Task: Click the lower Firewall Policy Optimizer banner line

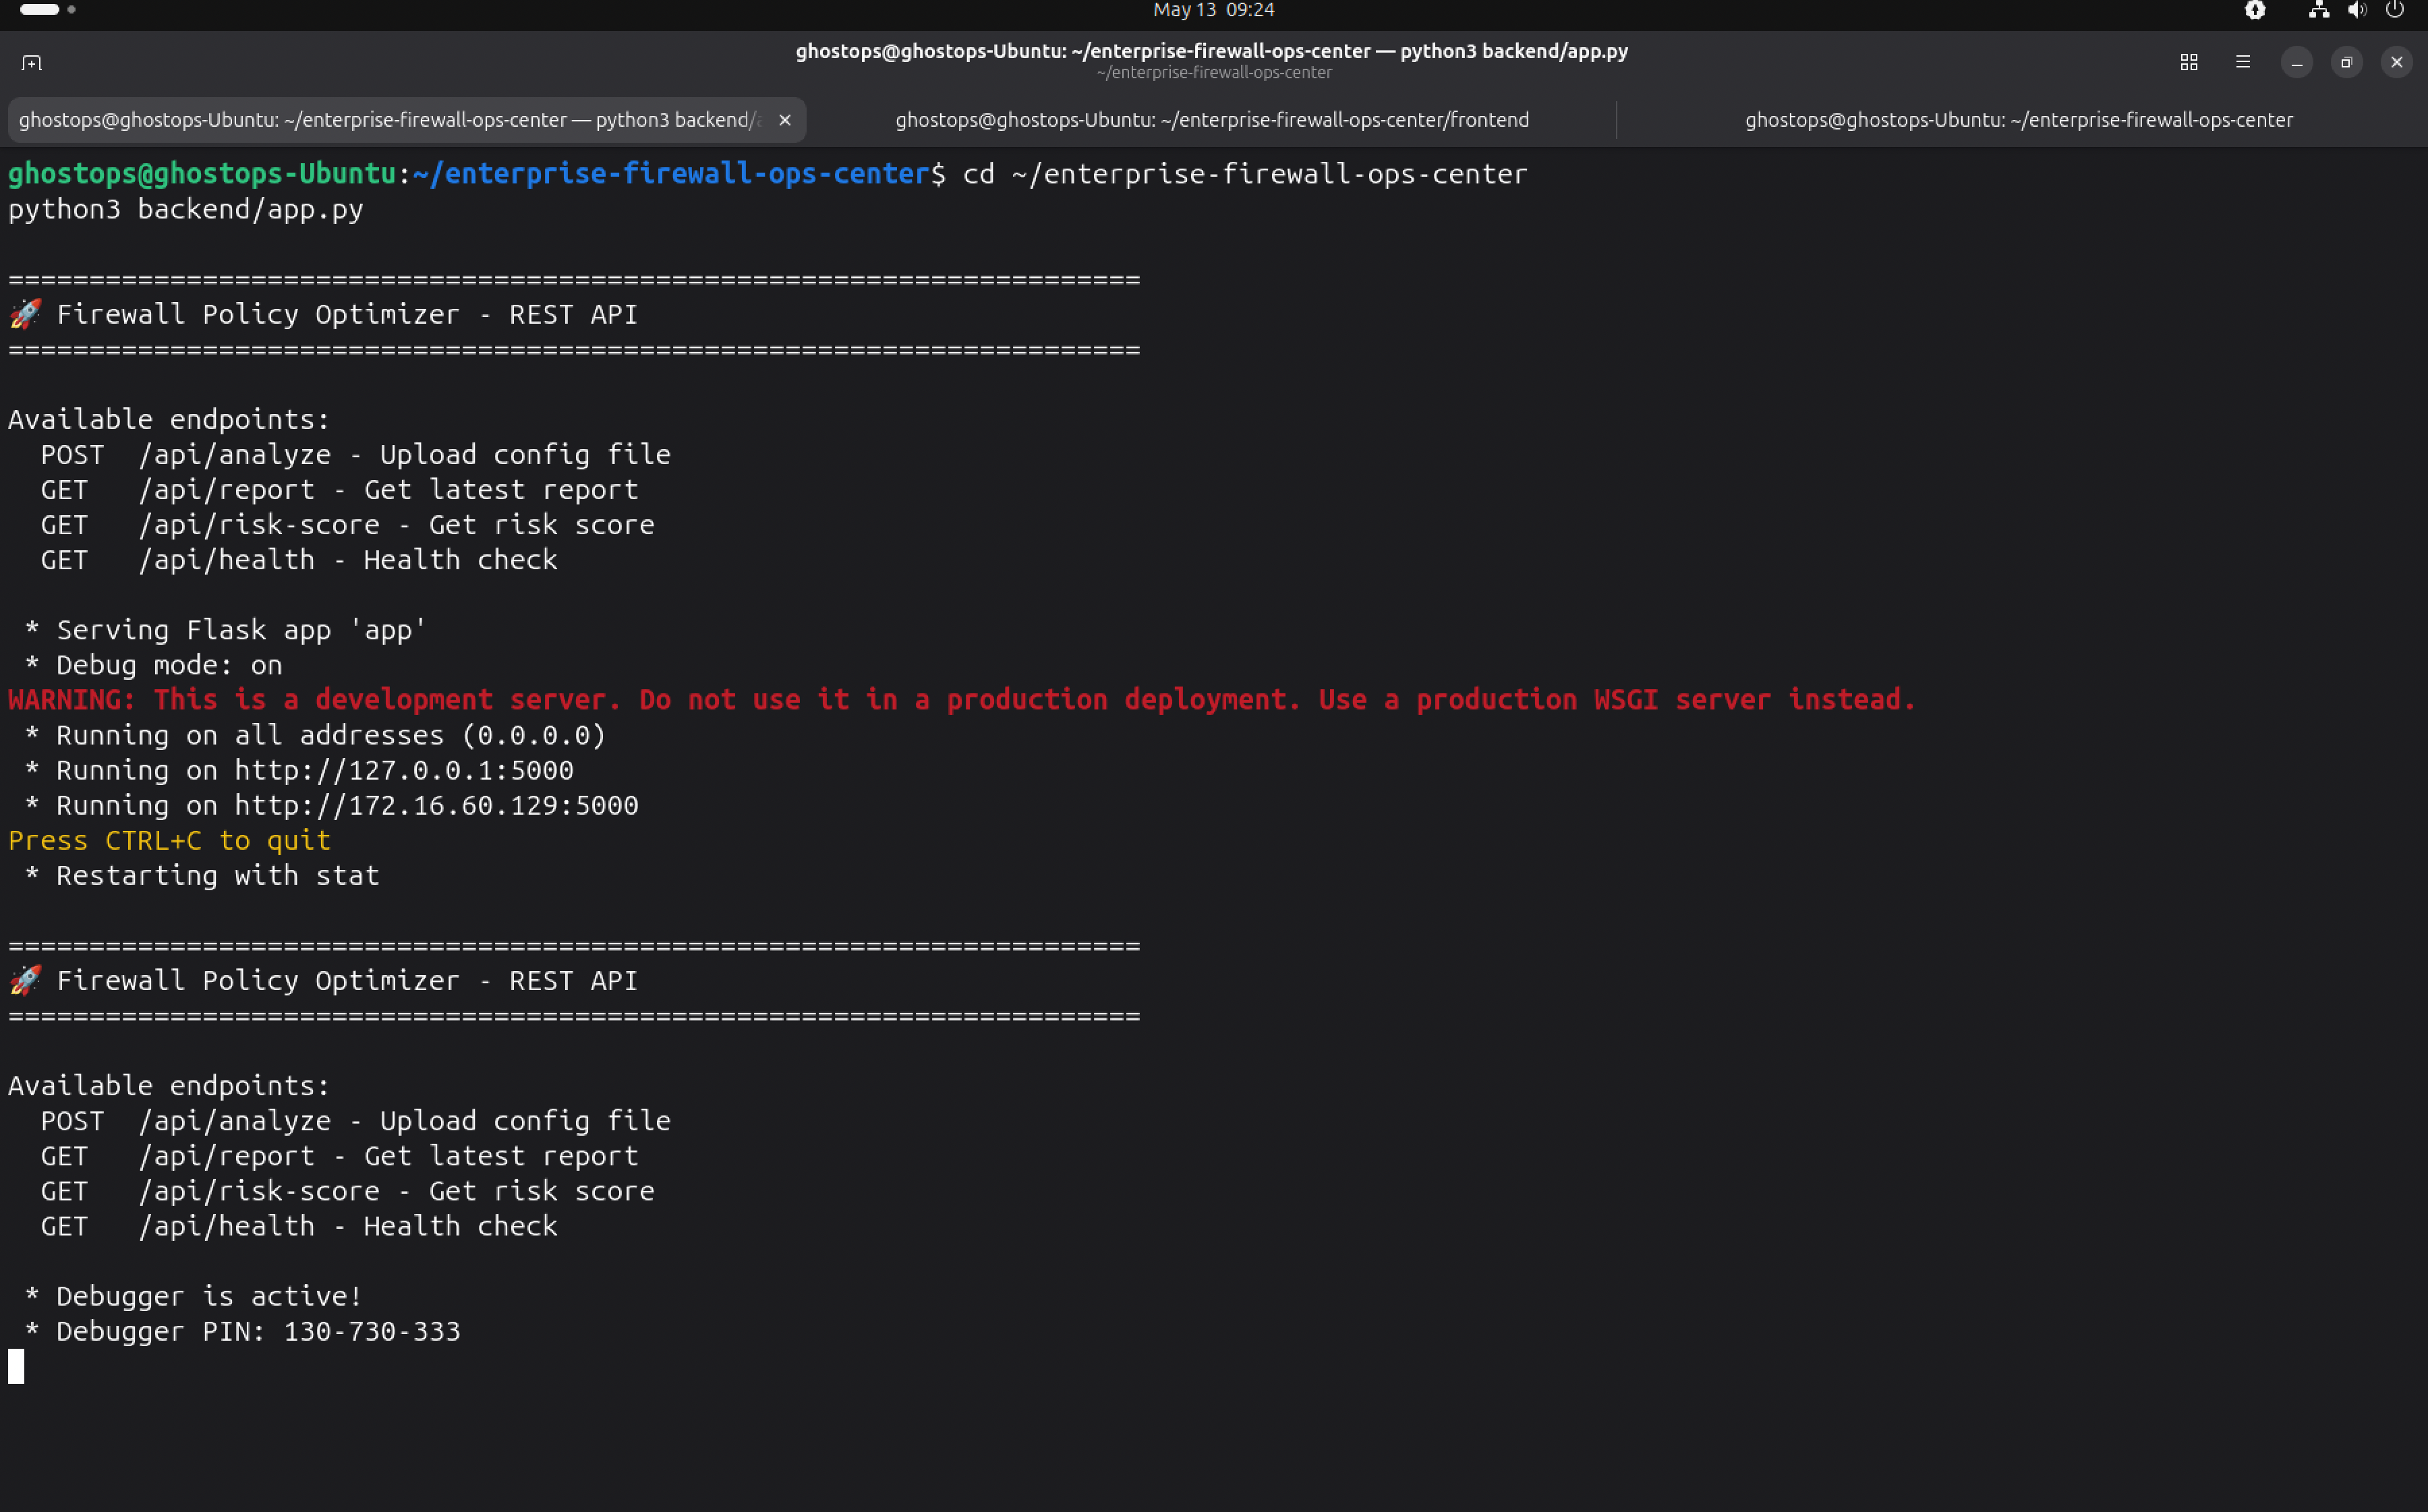Action: pos(323,981)
